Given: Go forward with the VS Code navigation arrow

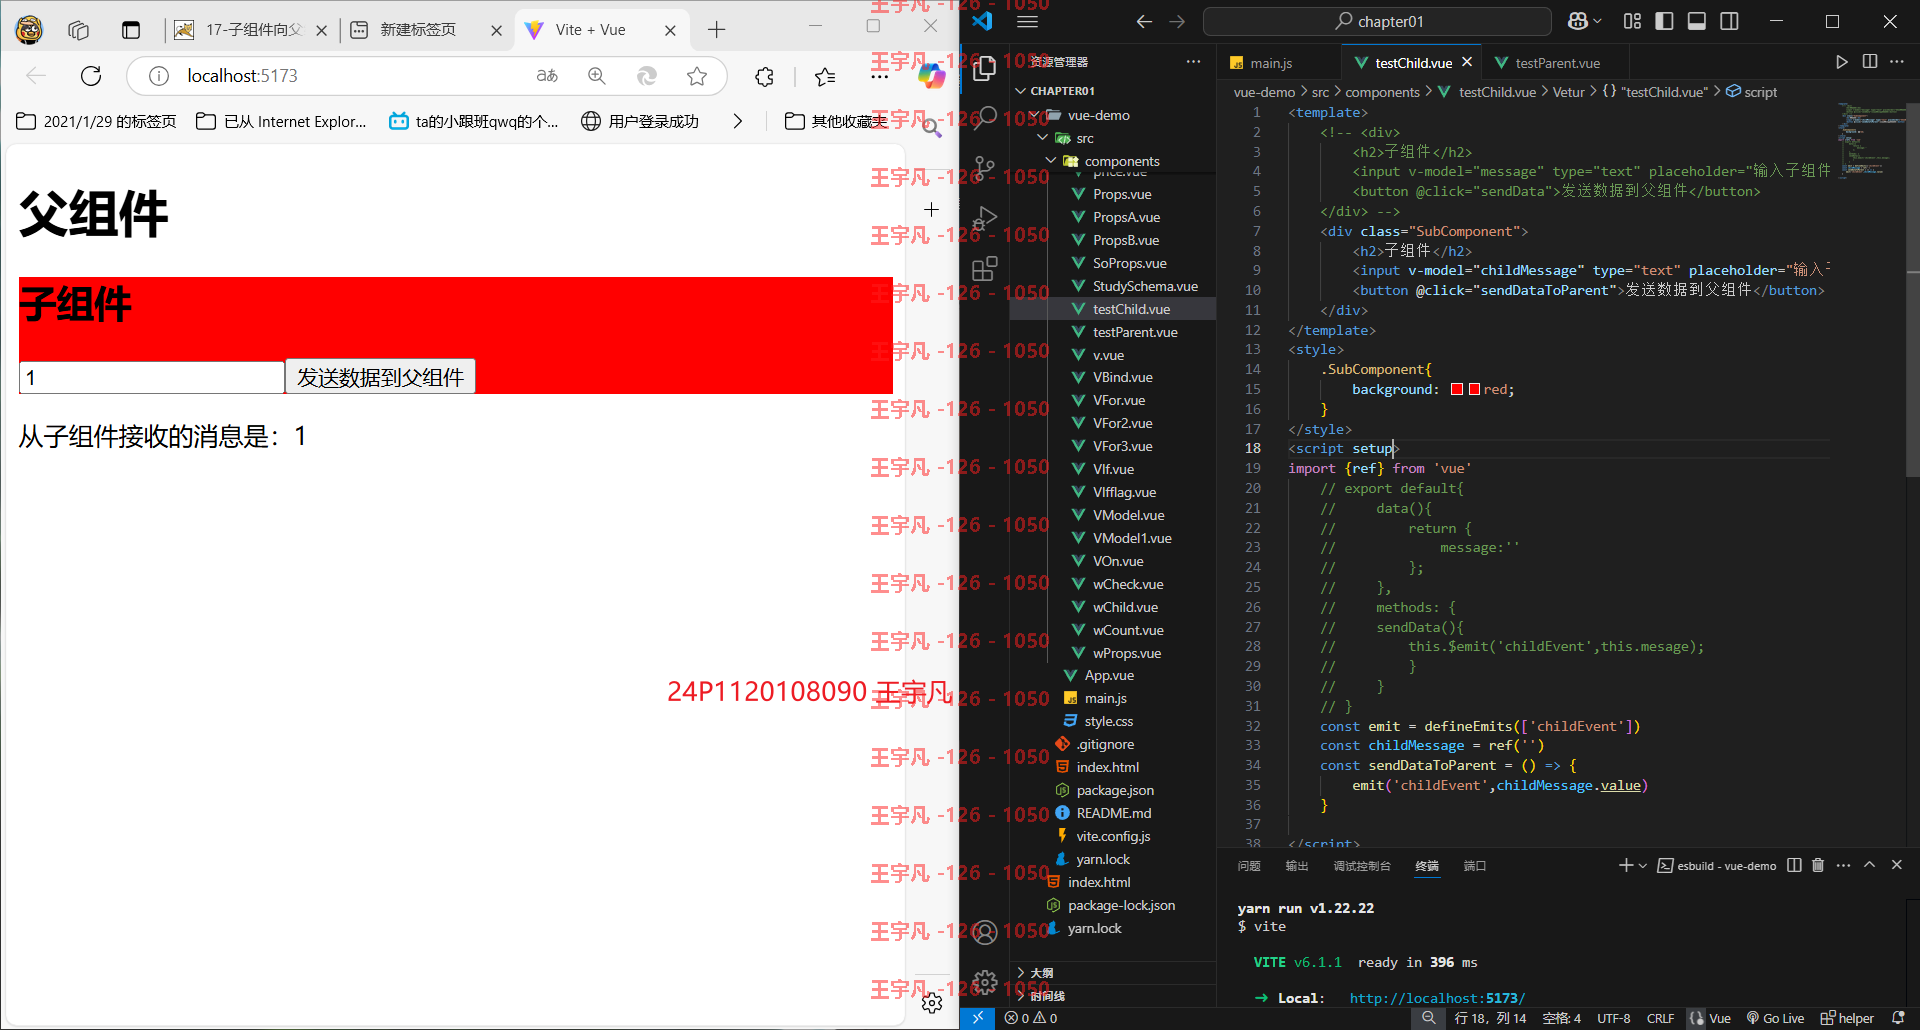Looking at the screenshot, I should point(1177,21).
